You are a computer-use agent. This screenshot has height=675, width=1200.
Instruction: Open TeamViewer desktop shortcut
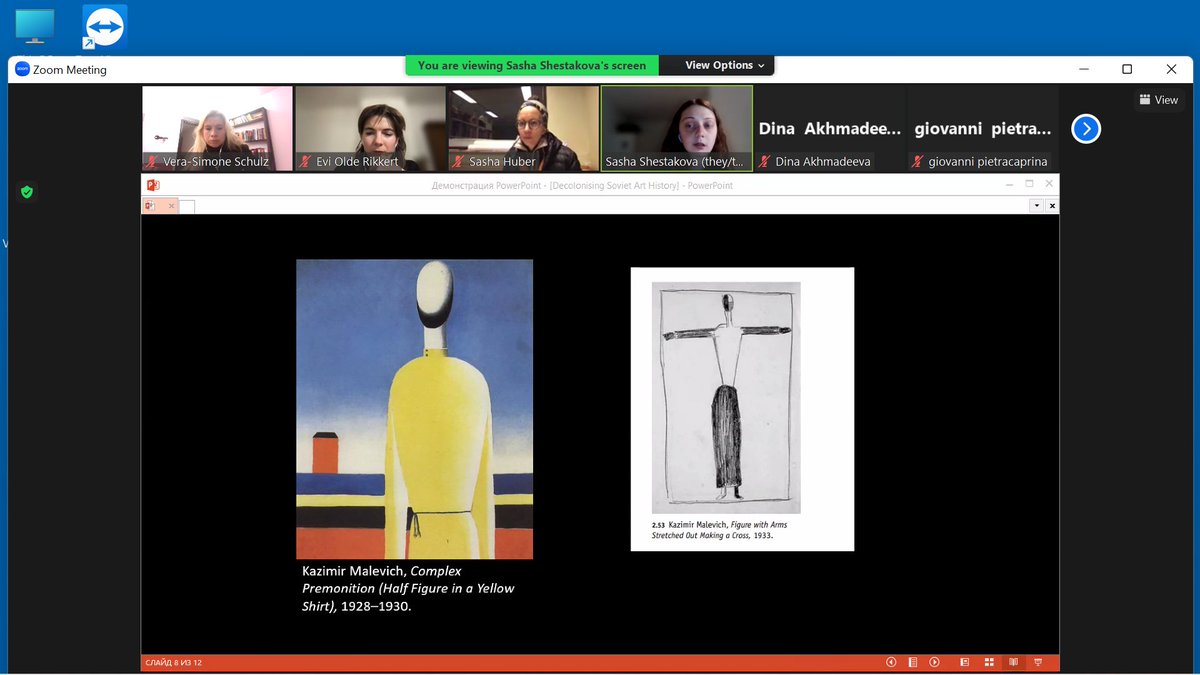pyautogui.click(x=104, y=26)
